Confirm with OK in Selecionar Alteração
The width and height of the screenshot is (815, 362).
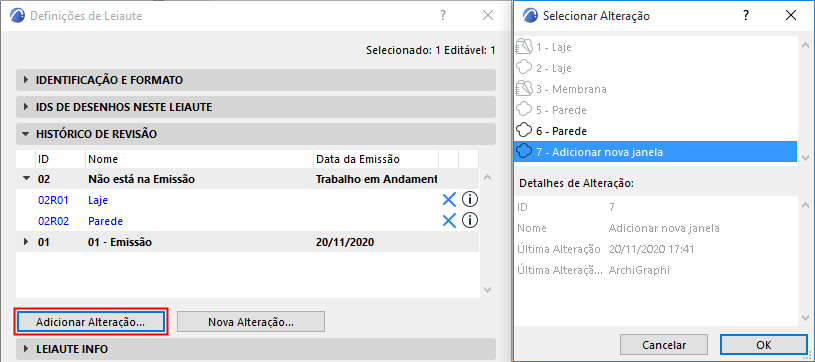point(764,345)
